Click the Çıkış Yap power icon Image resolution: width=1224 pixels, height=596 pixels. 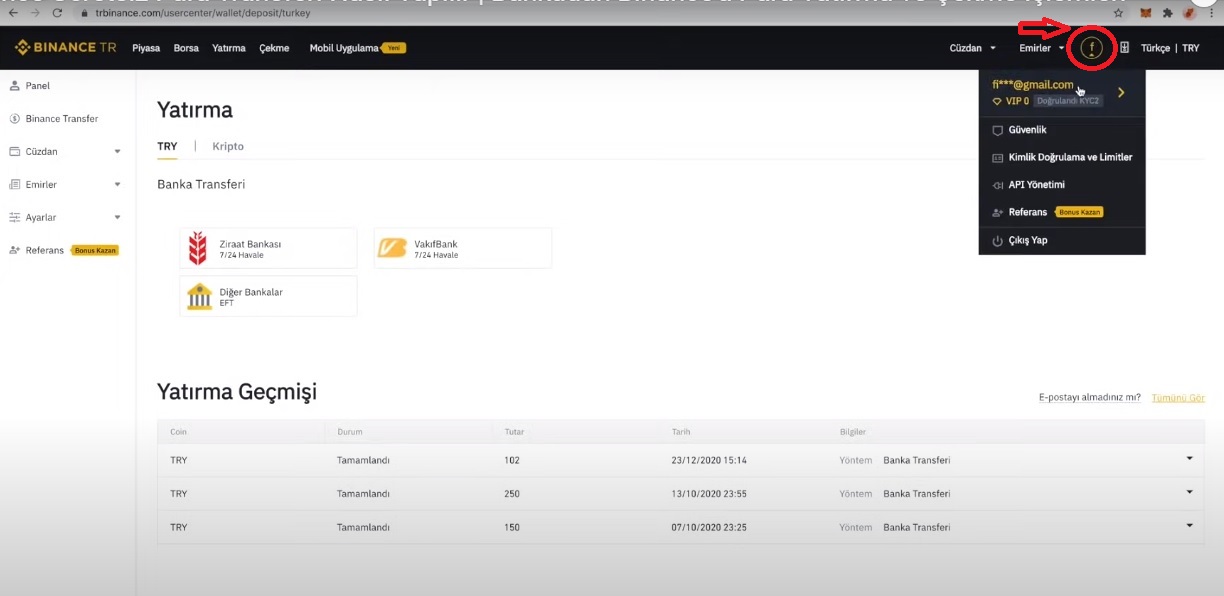pos(997,241)
